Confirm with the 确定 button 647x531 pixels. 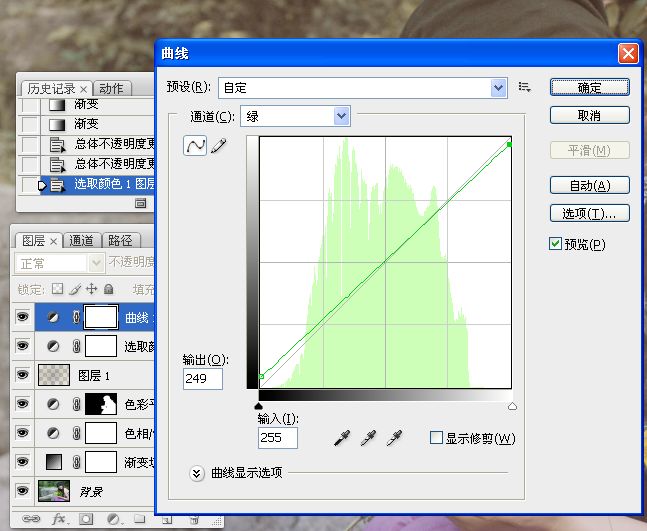(590, 87)
